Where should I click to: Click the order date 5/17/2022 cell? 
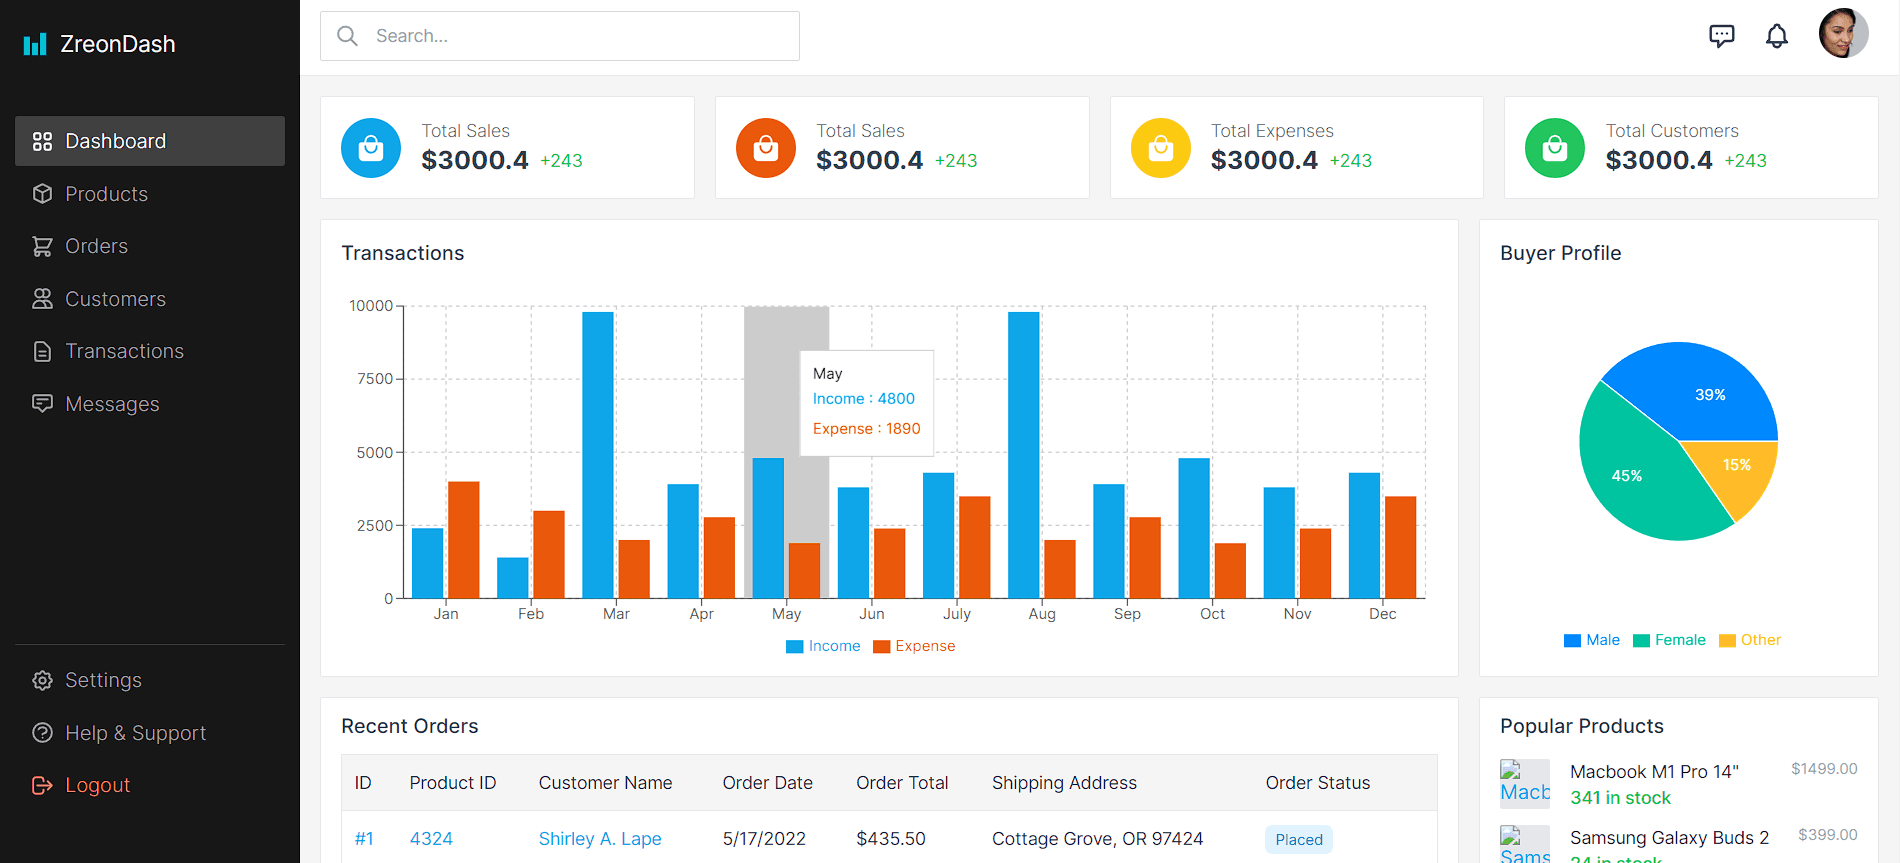click(x=764, y=839)
